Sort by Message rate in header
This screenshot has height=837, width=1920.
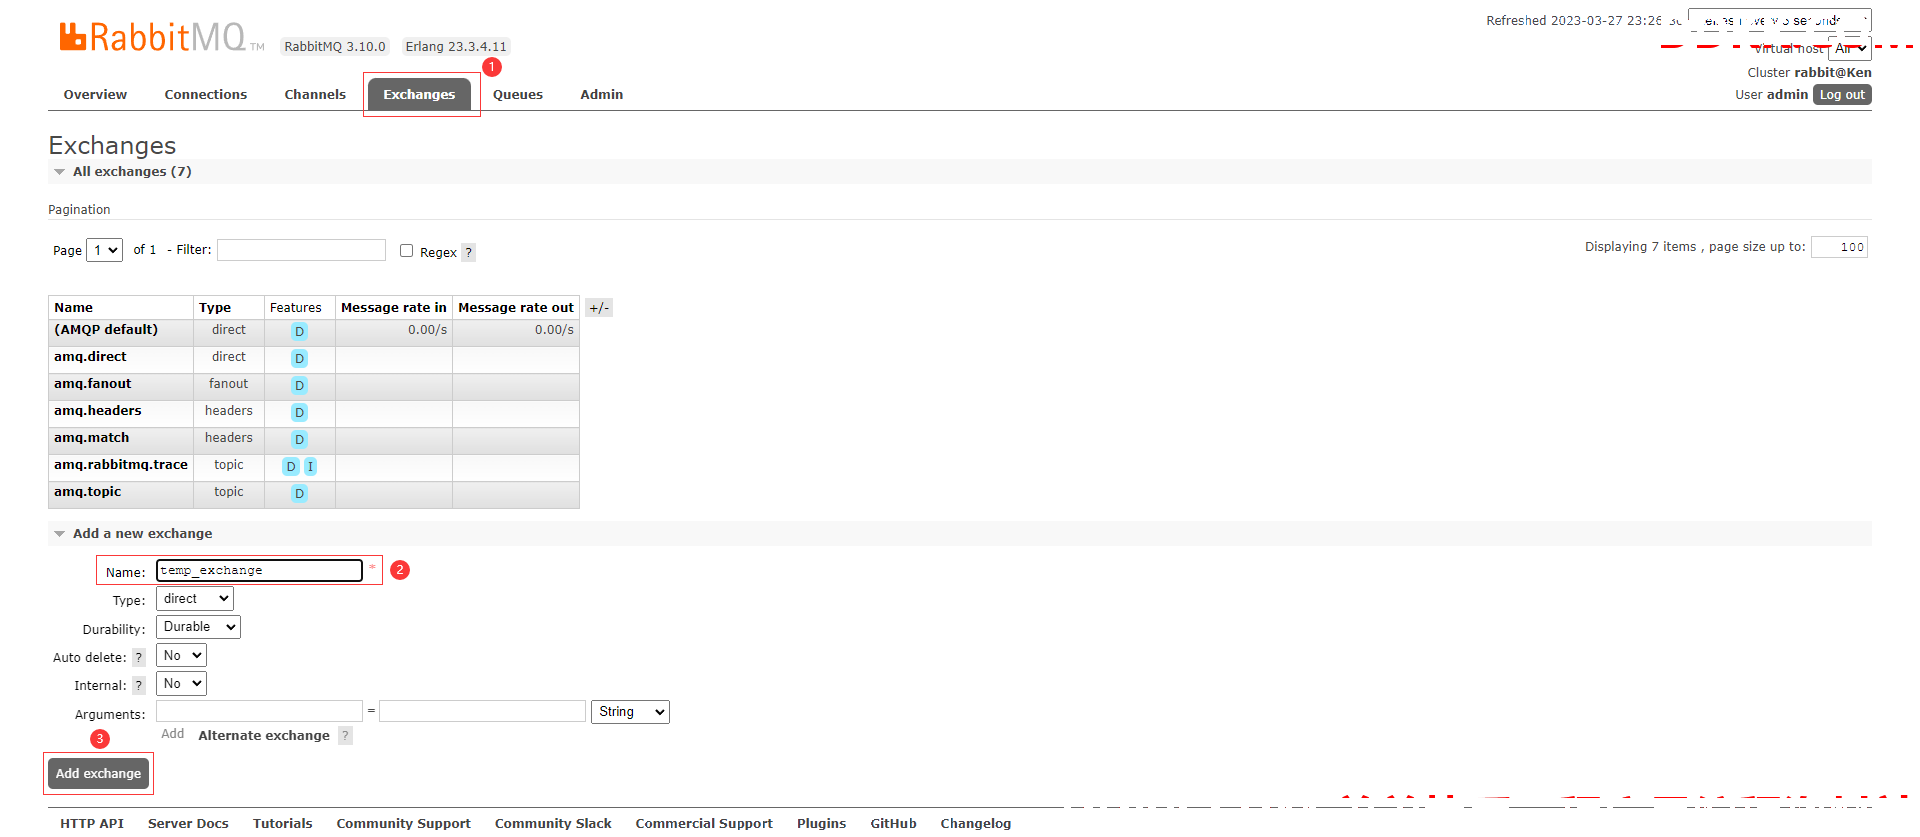click(x=394, y=307)
